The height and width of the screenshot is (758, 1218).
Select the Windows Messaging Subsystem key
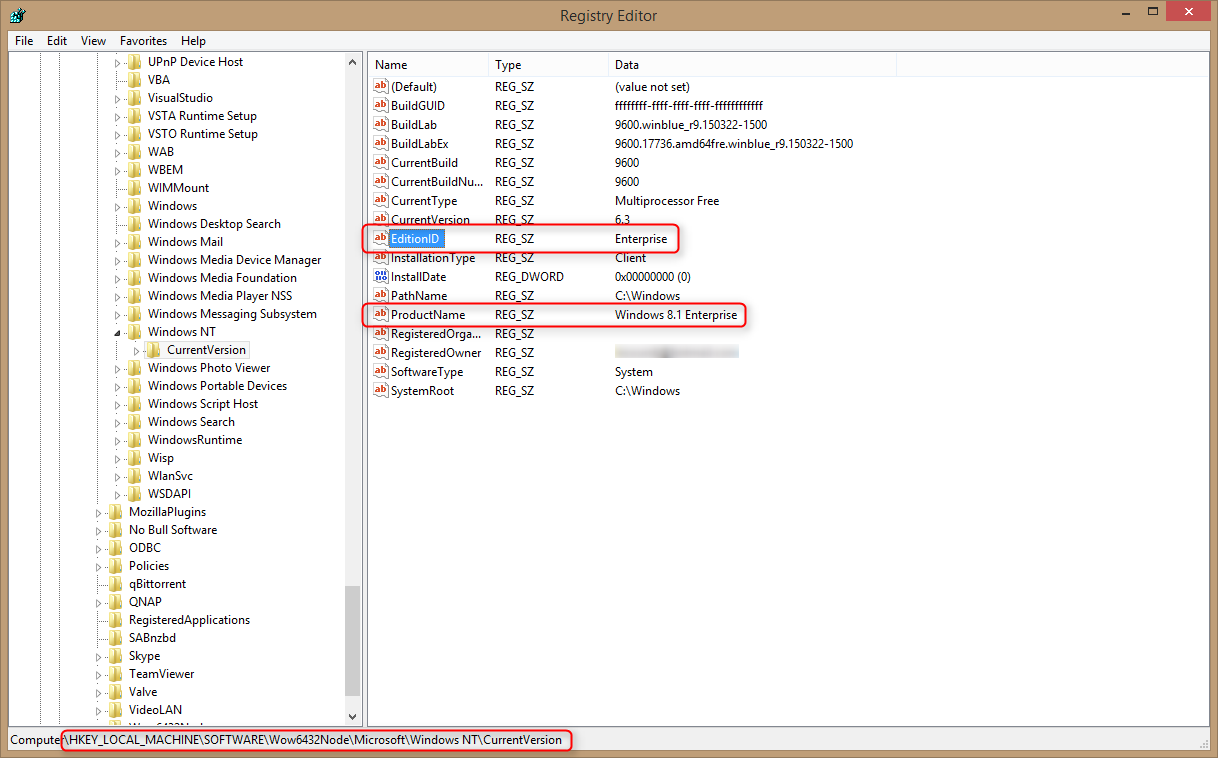[232, 314]
